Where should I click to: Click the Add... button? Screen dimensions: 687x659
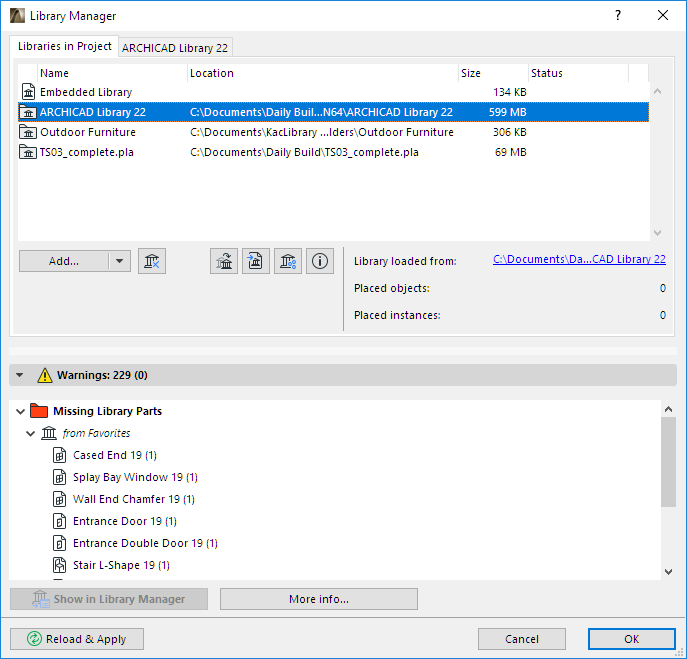pyautogui.click(x=64, y=261)
